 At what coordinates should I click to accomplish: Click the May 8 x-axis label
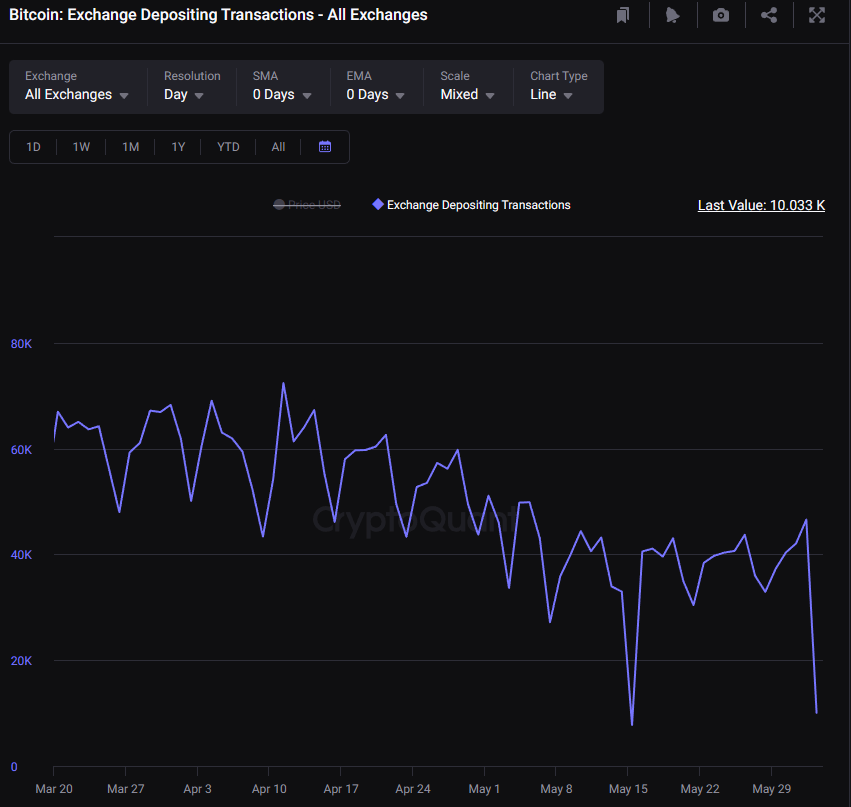click(x=556, y=789)
